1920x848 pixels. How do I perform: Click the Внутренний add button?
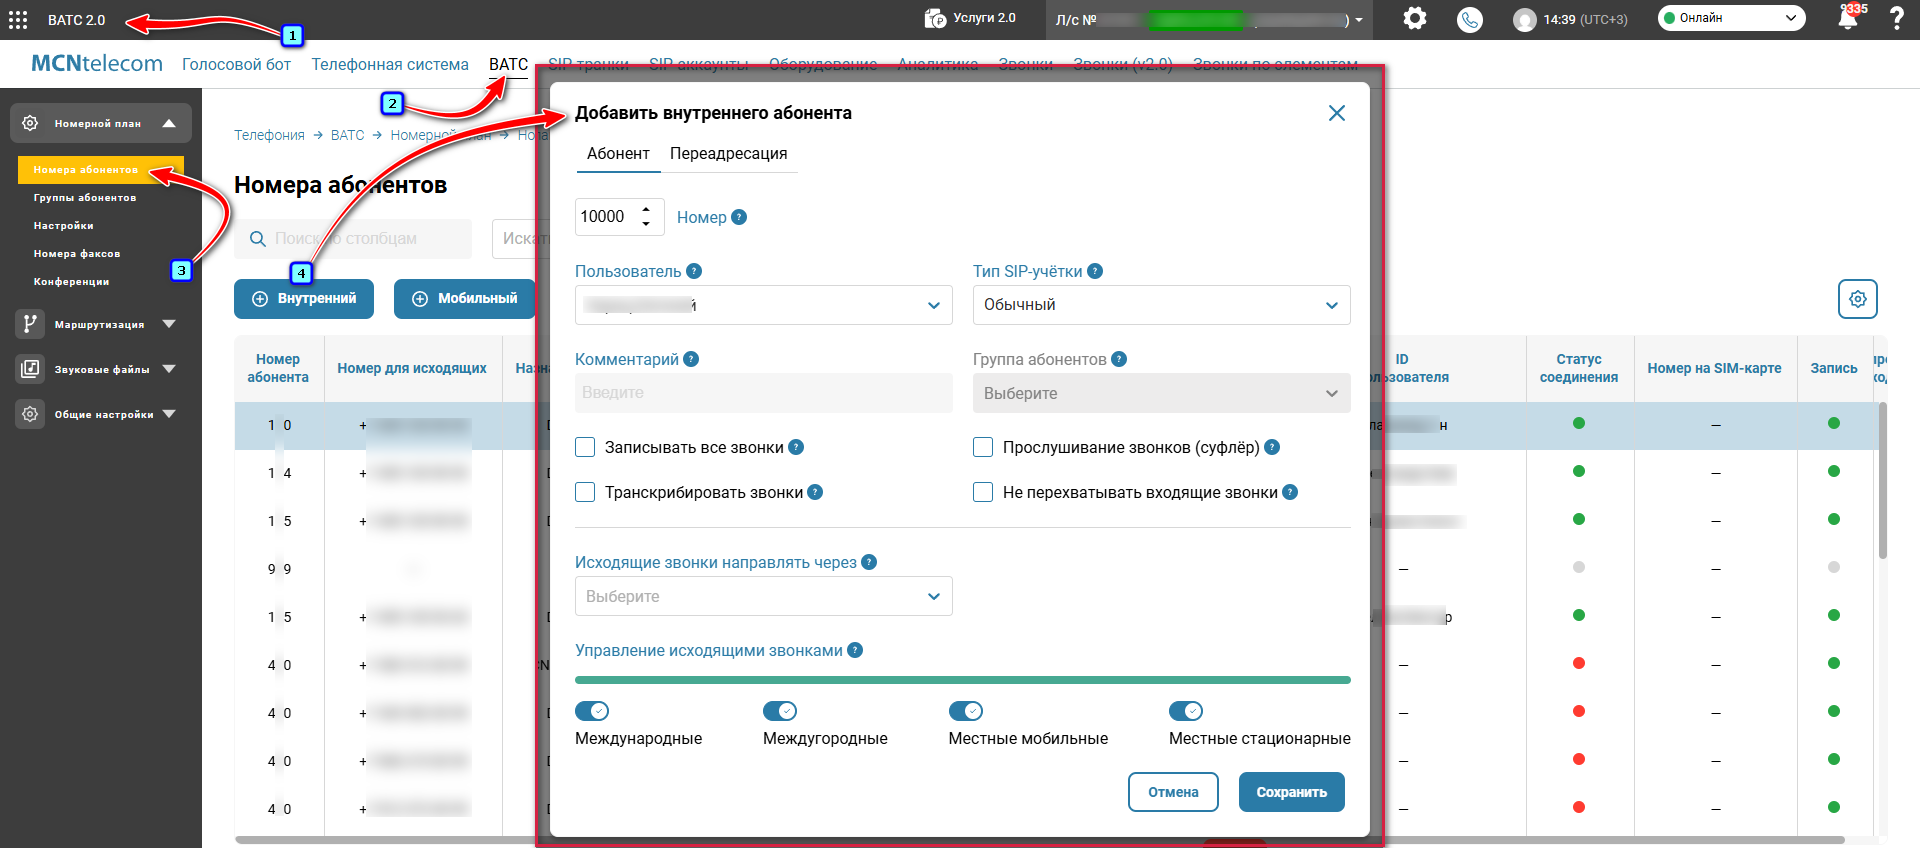[x=304, y=299]
